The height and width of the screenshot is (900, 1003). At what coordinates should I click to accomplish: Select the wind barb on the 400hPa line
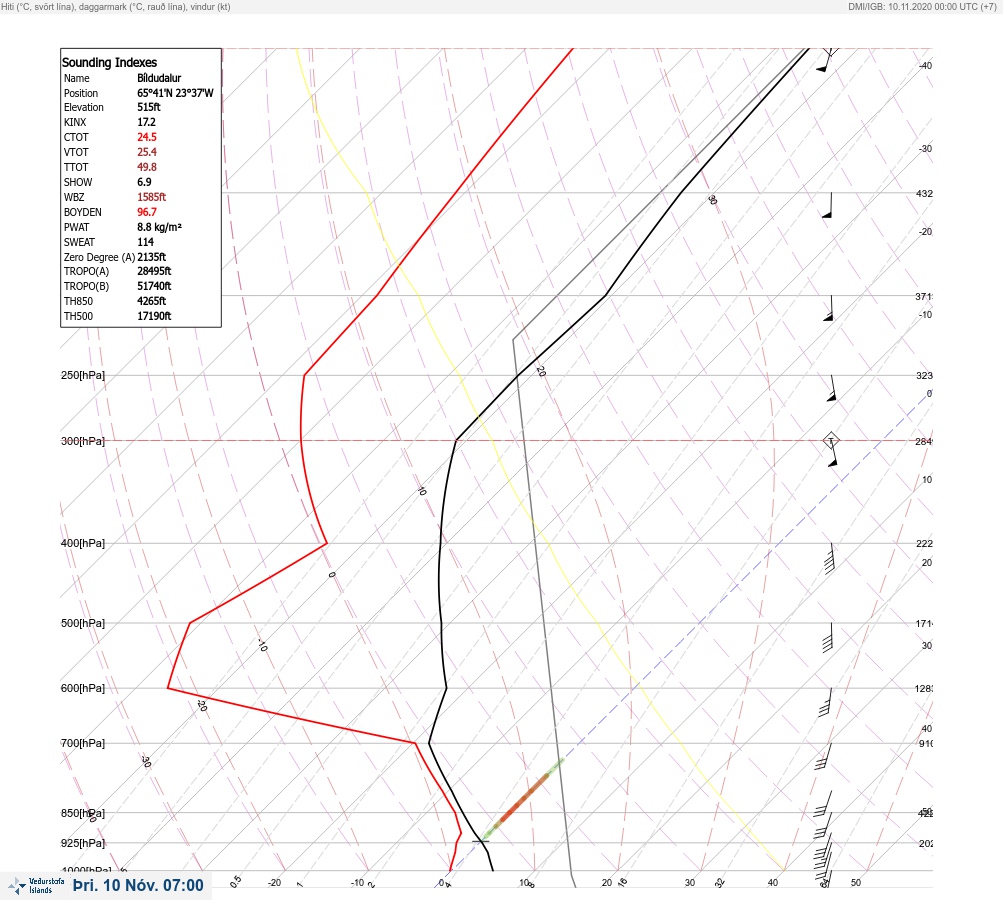[x=830, y=558]
